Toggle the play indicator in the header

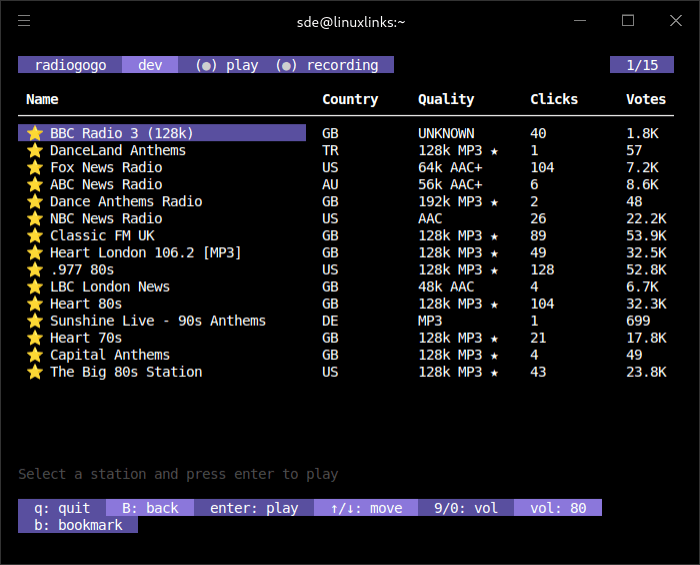click(227, 65)
